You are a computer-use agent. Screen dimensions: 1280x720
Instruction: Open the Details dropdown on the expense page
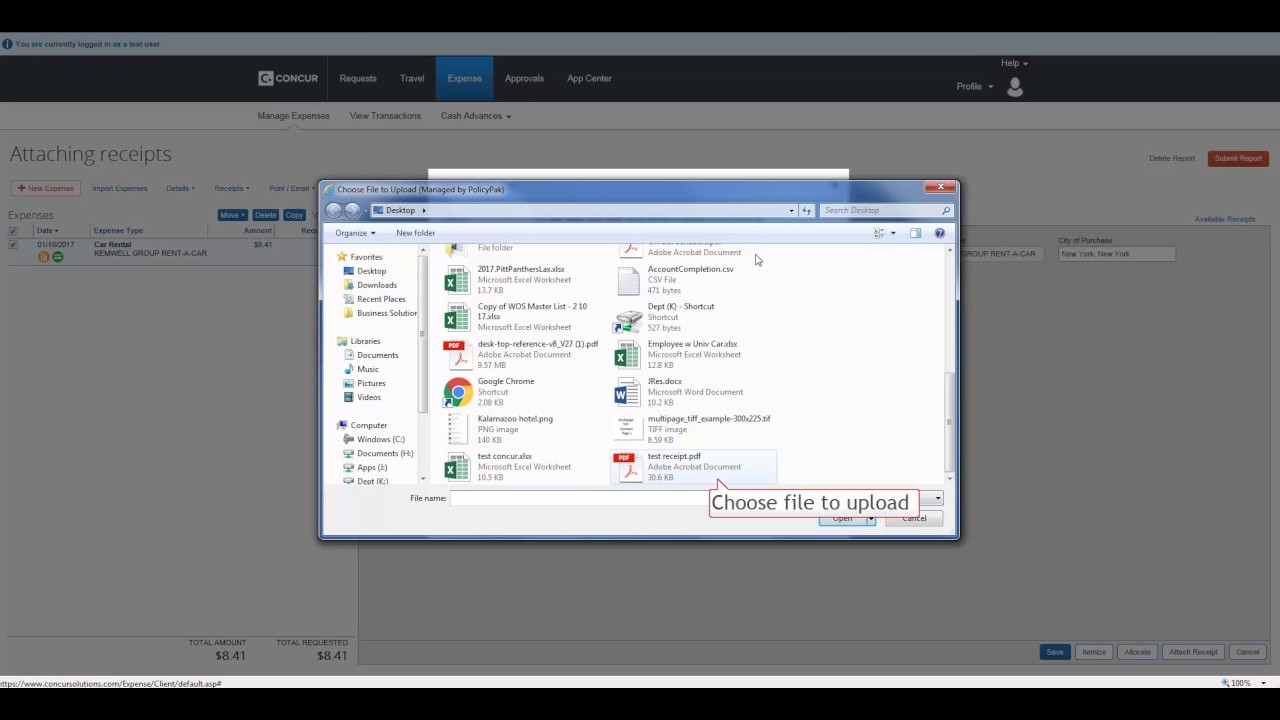tap(180, 188)
